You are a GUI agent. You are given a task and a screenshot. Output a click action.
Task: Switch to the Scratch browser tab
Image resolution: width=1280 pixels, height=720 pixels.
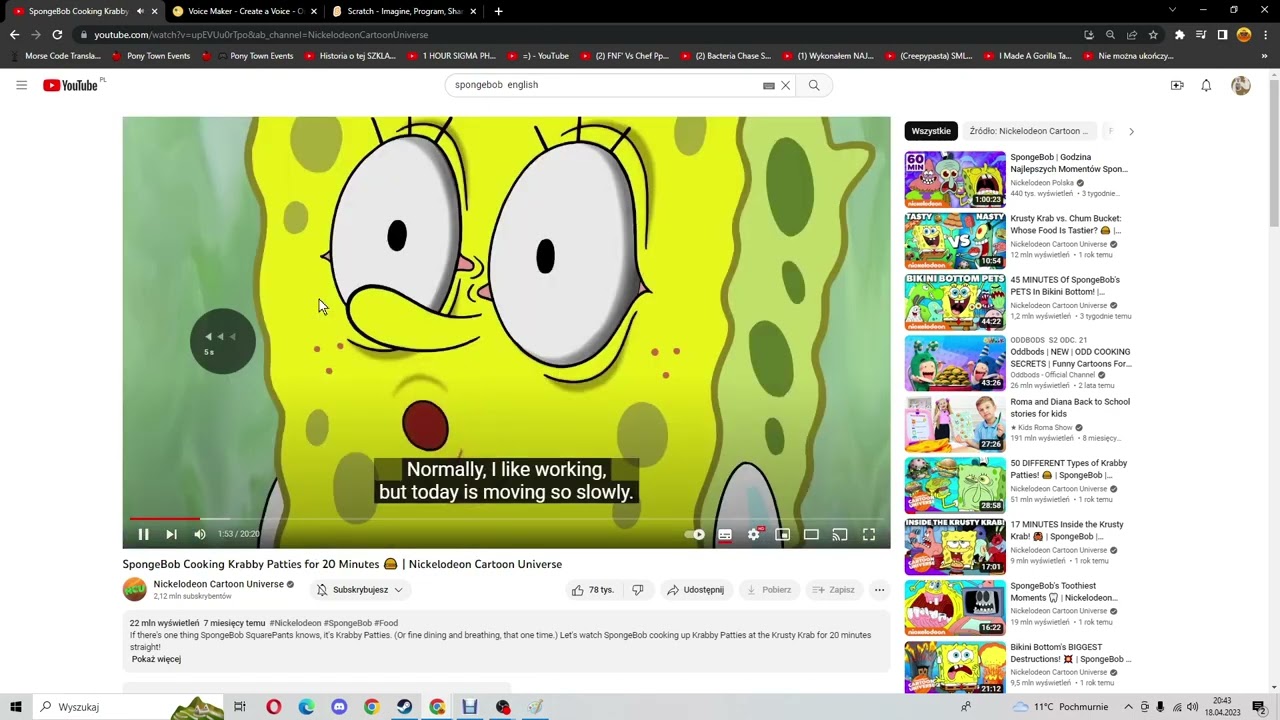(404, 11)
